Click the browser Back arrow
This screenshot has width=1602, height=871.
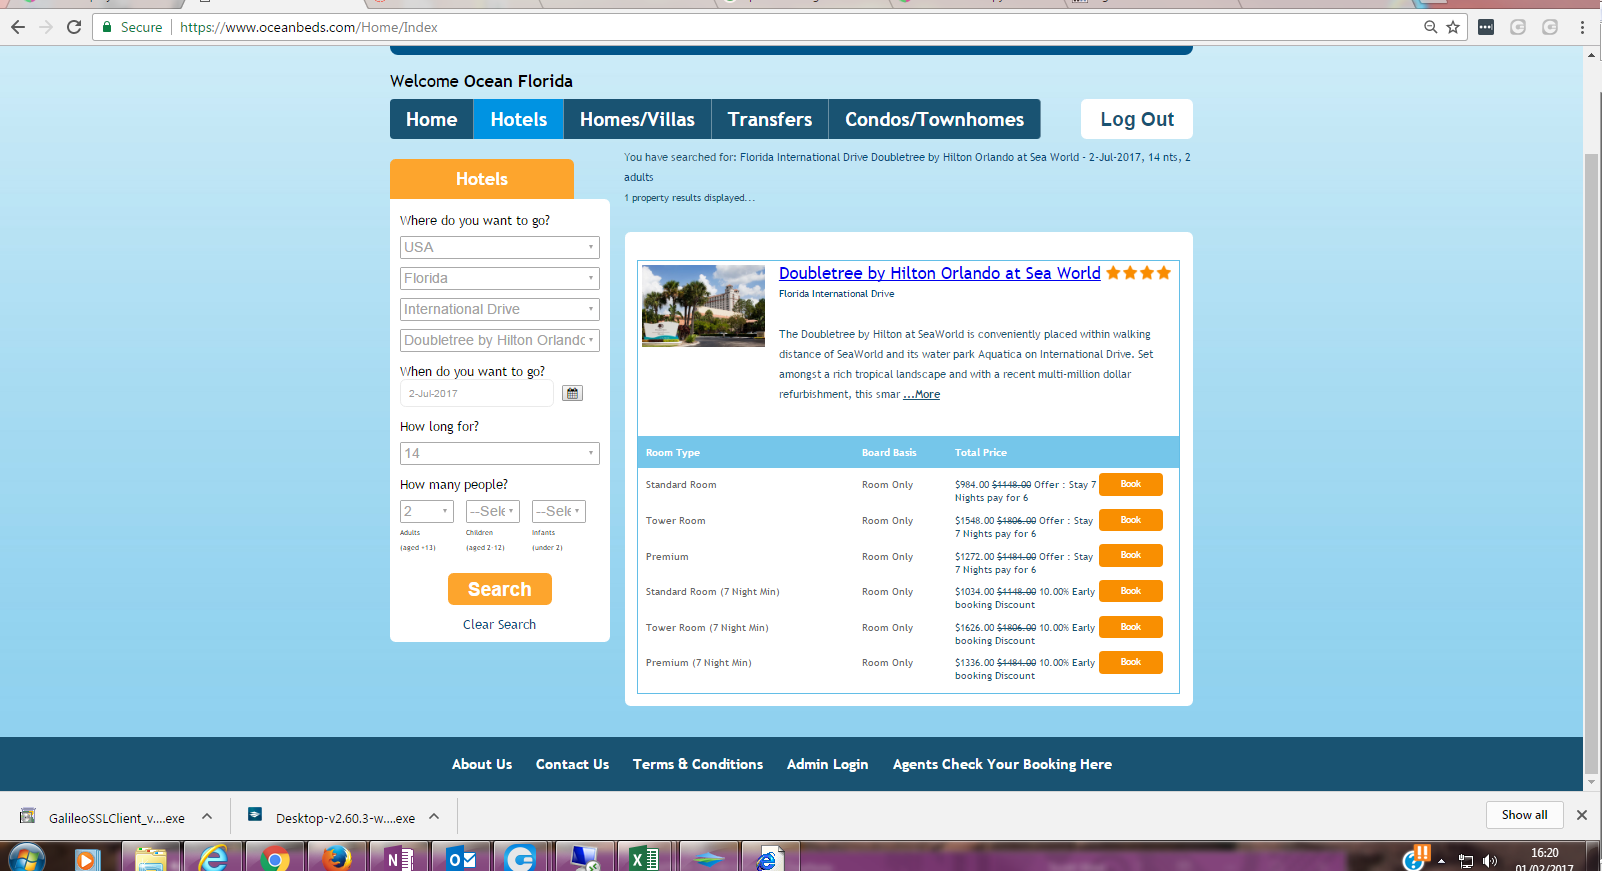[18, 27]
